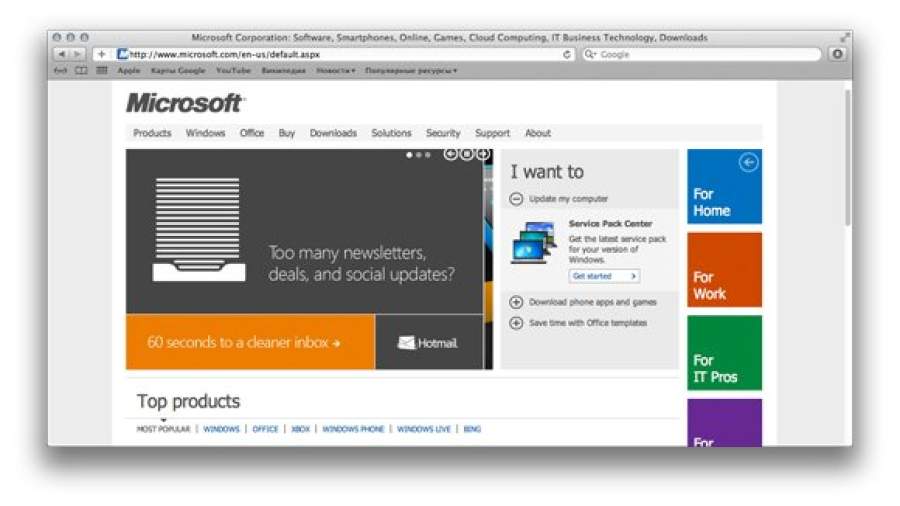Click the magnifier icon in the Google search field
The height and width of the screenshot is (506, 900).
[589, 55]
